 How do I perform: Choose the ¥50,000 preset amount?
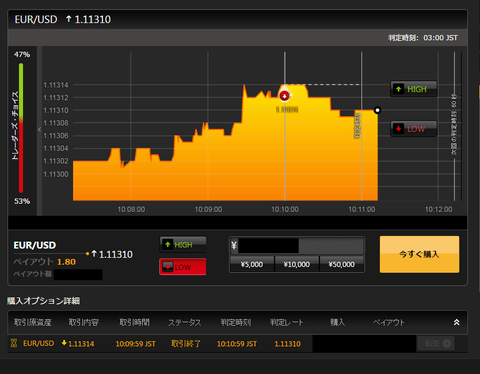click(x=342, y=264)
